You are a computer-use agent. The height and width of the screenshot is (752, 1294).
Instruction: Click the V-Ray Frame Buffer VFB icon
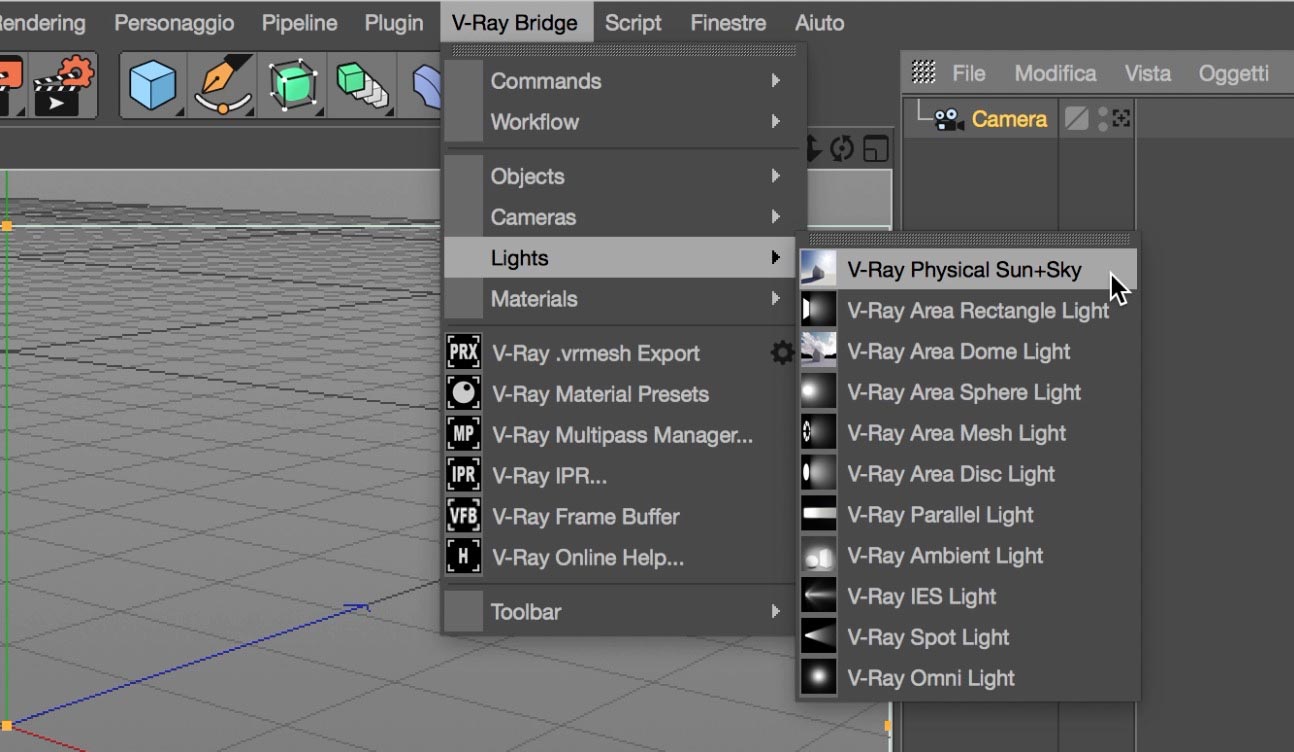[x=464, y=517]
